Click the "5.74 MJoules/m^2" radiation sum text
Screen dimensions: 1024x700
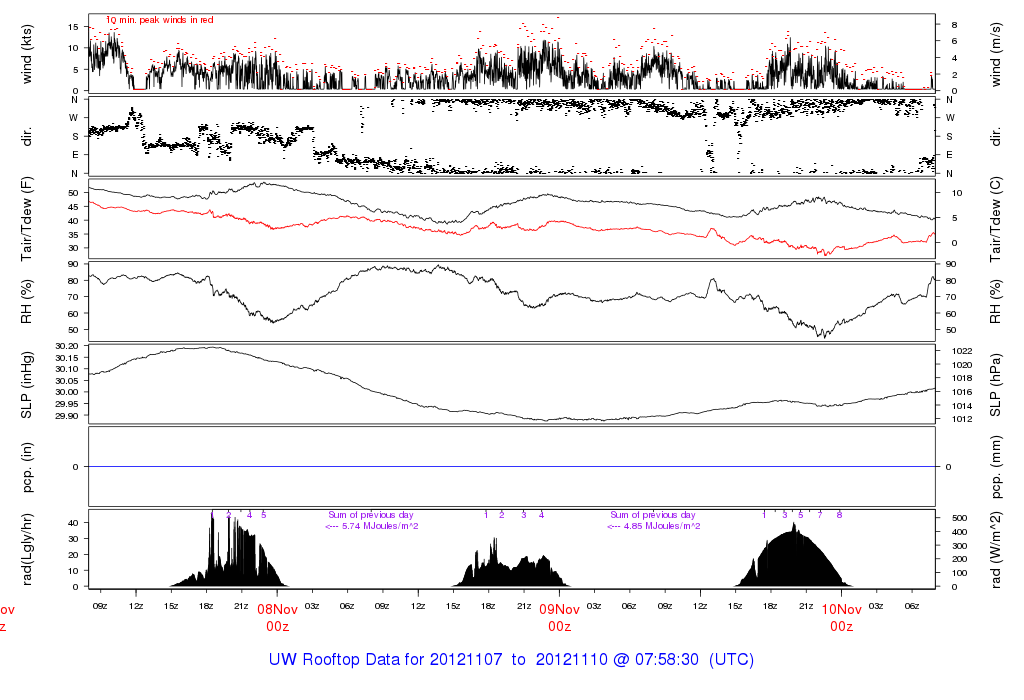380,526
